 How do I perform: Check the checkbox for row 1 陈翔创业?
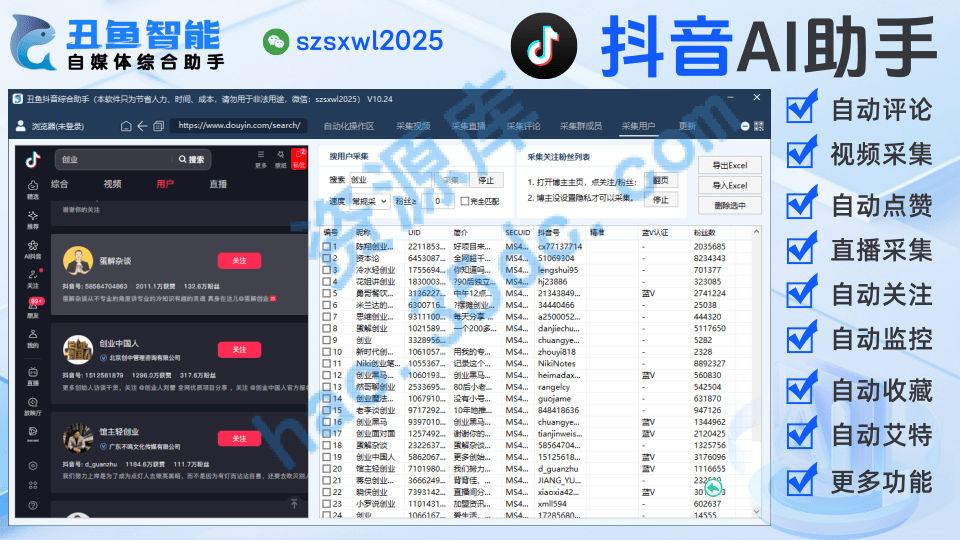(x=326, y=247)
